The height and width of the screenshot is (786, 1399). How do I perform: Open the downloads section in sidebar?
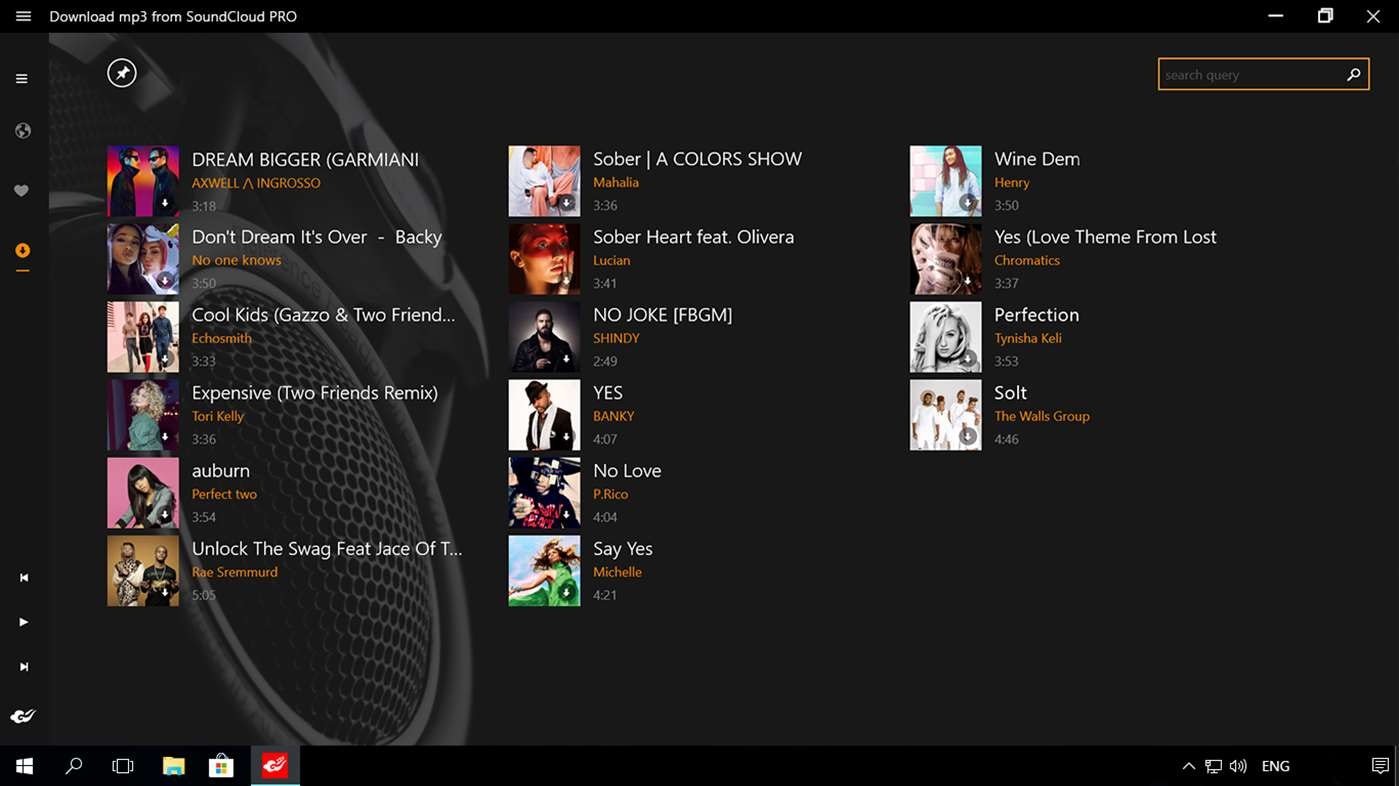22,250
